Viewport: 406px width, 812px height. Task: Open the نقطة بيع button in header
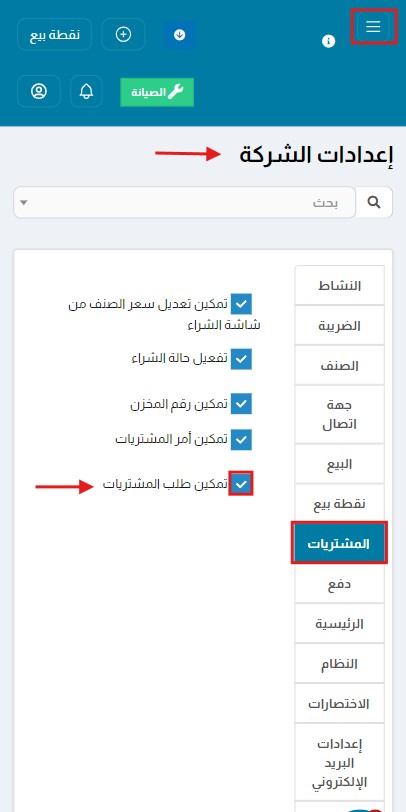[x=54, y=34]
